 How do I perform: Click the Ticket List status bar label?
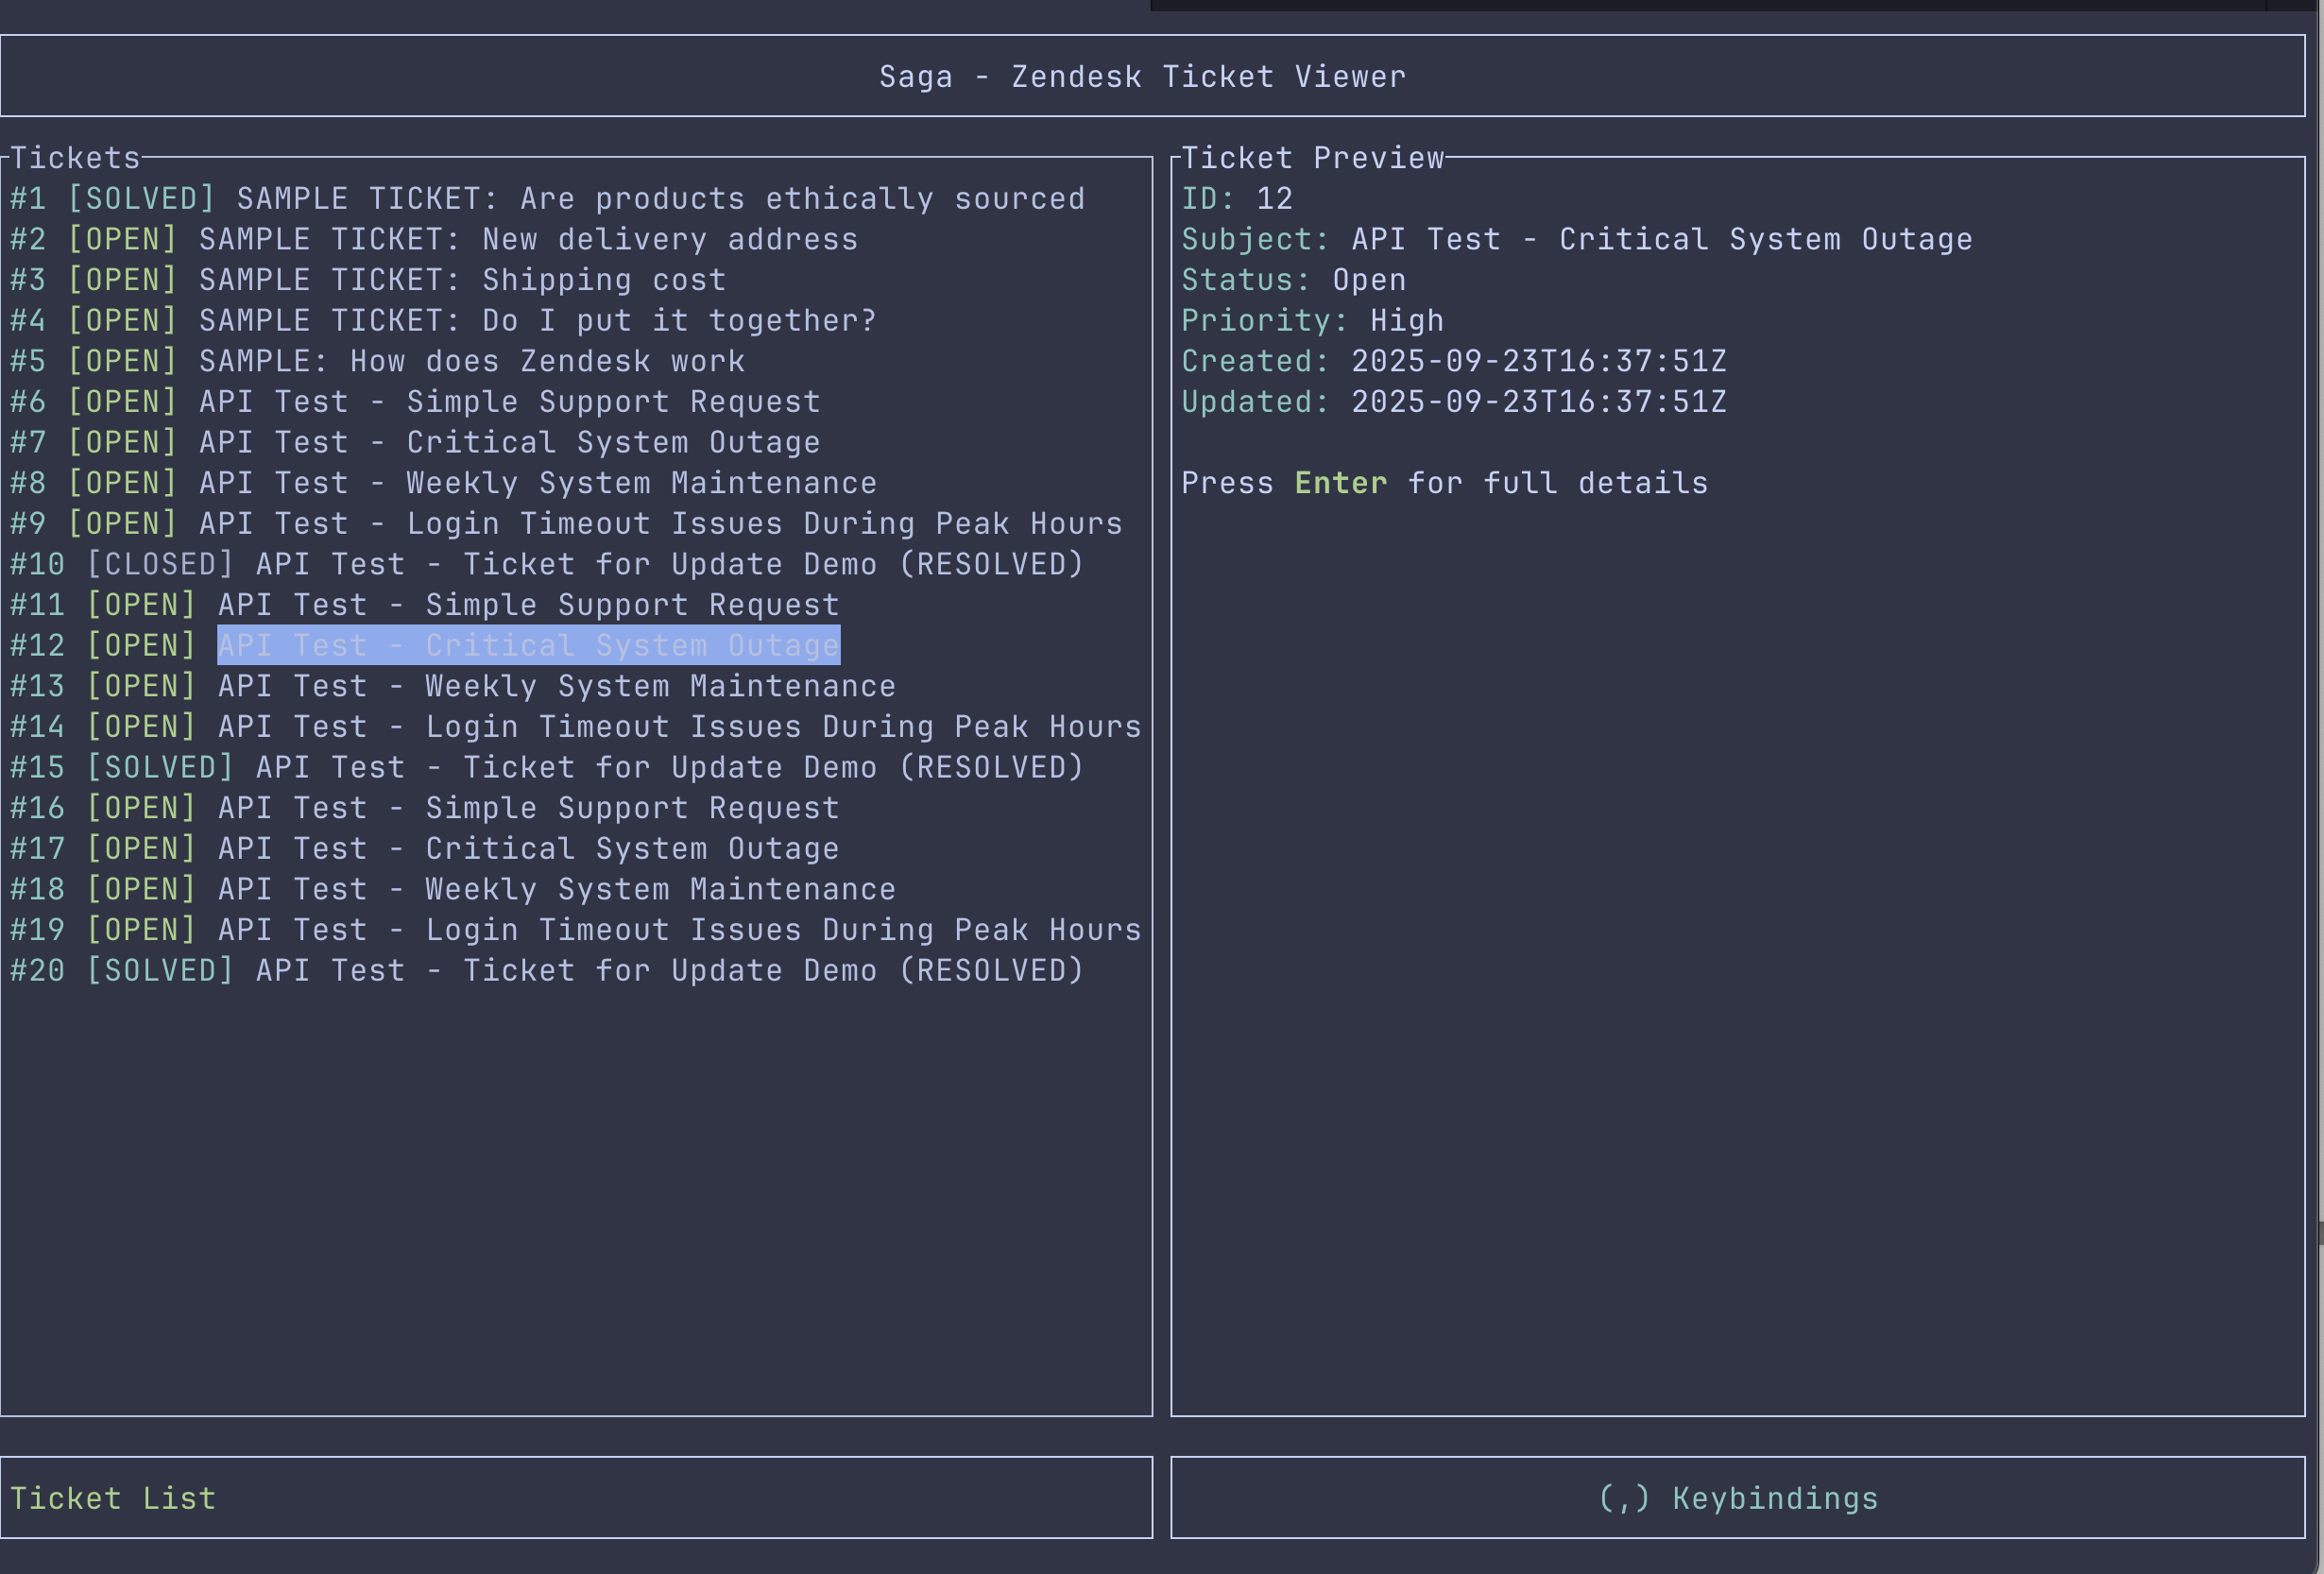pyautogui.click(x=113, y=1498)
